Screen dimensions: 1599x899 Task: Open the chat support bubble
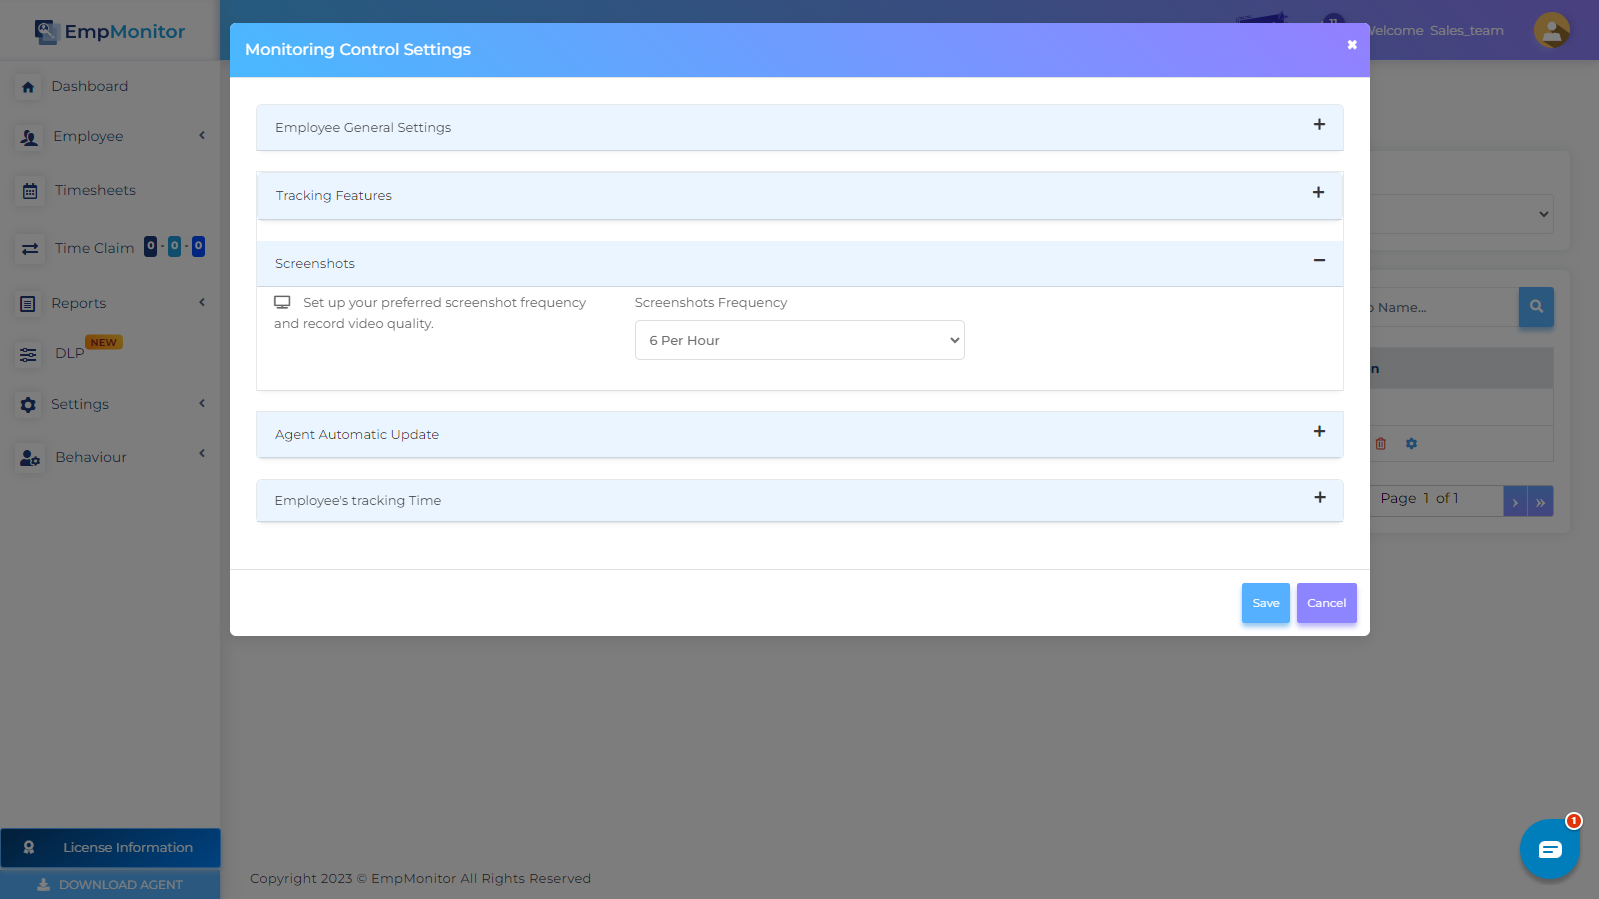coord(1549,849)
